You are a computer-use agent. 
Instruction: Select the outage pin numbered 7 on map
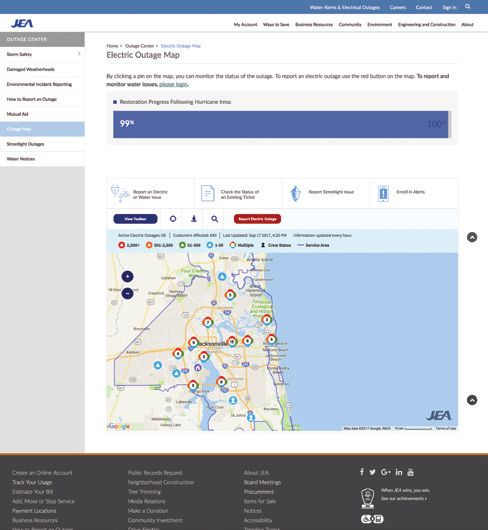click(x=208, y=322)
